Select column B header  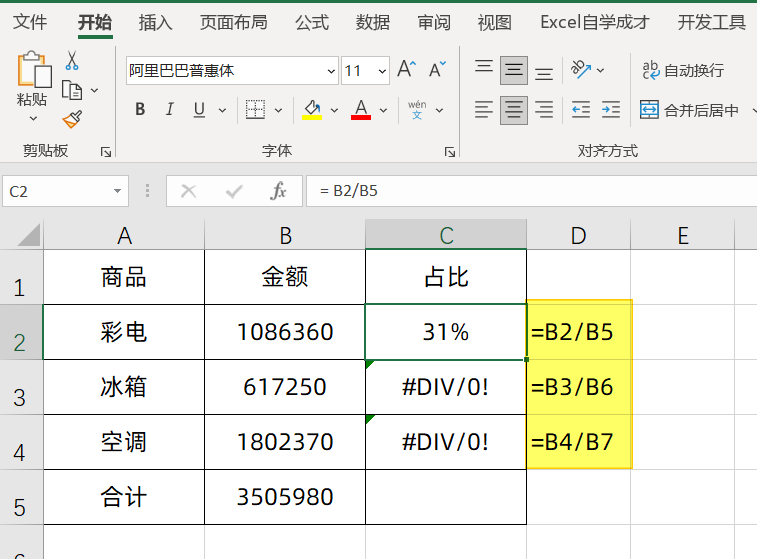coord(285,235)
